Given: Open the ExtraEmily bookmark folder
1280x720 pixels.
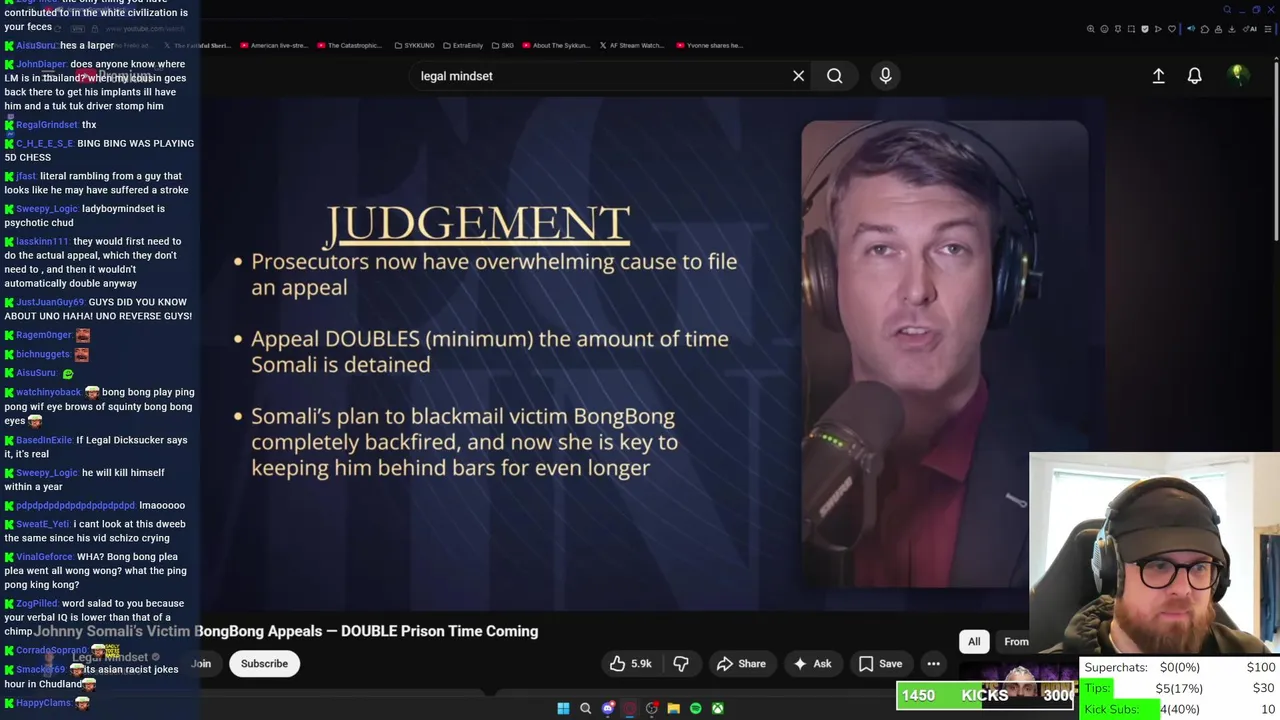Looking at the screenshot, I should coord(464,45).
